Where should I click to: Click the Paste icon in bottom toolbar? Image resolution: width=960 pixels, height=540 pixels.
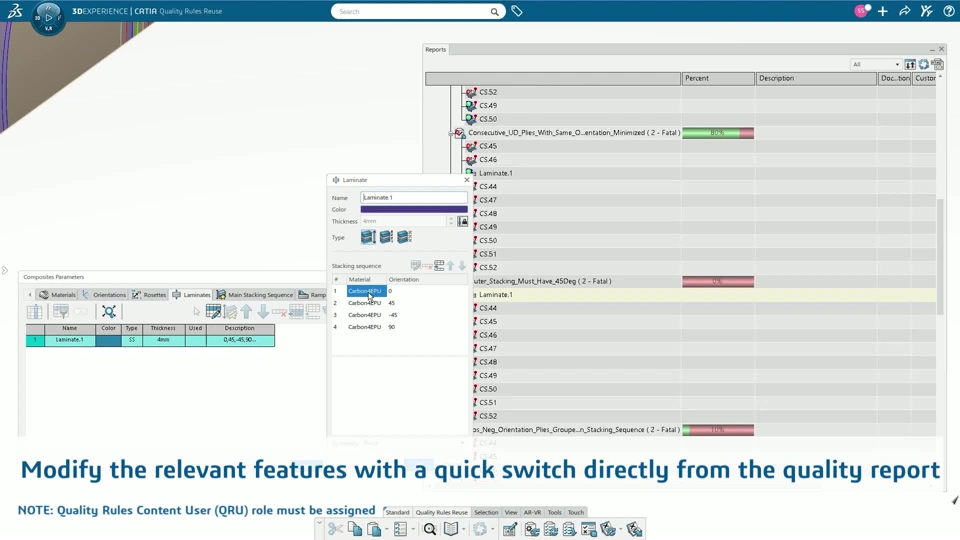(373, 529)
